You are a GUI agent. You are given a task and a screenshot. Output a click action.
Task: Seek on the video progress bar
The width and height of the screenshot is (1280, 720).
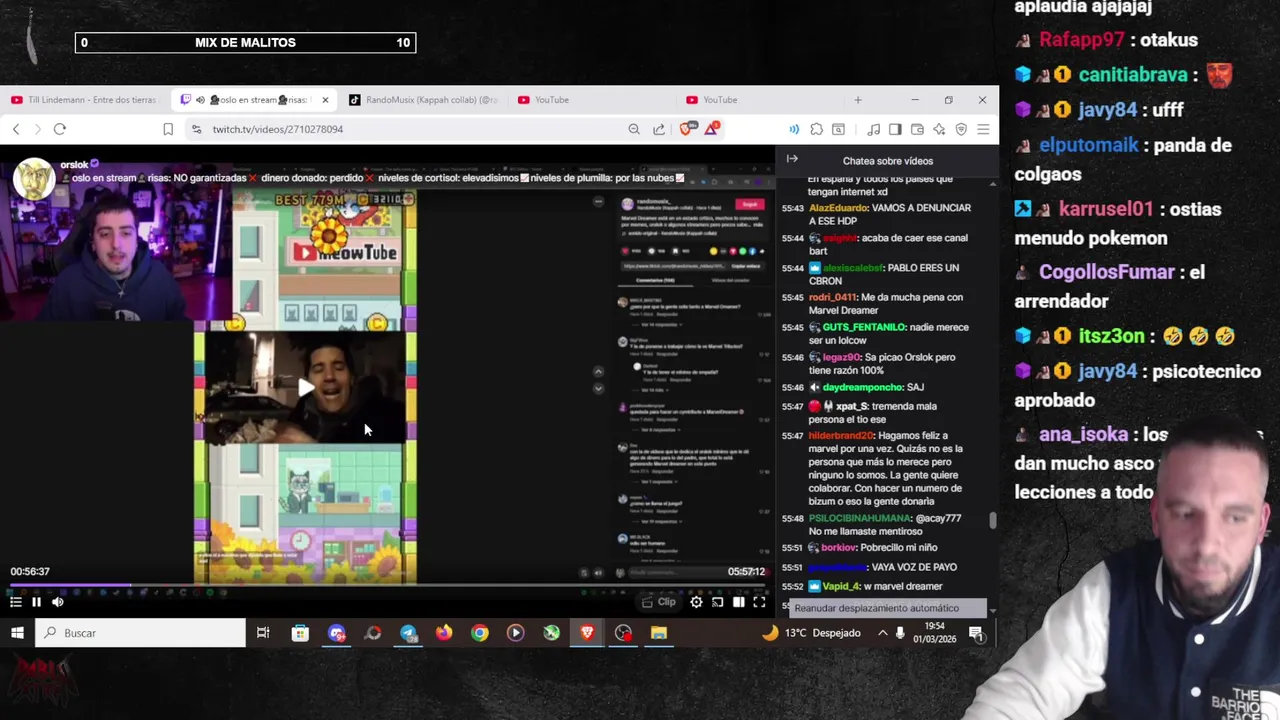[x=387, y=585]
